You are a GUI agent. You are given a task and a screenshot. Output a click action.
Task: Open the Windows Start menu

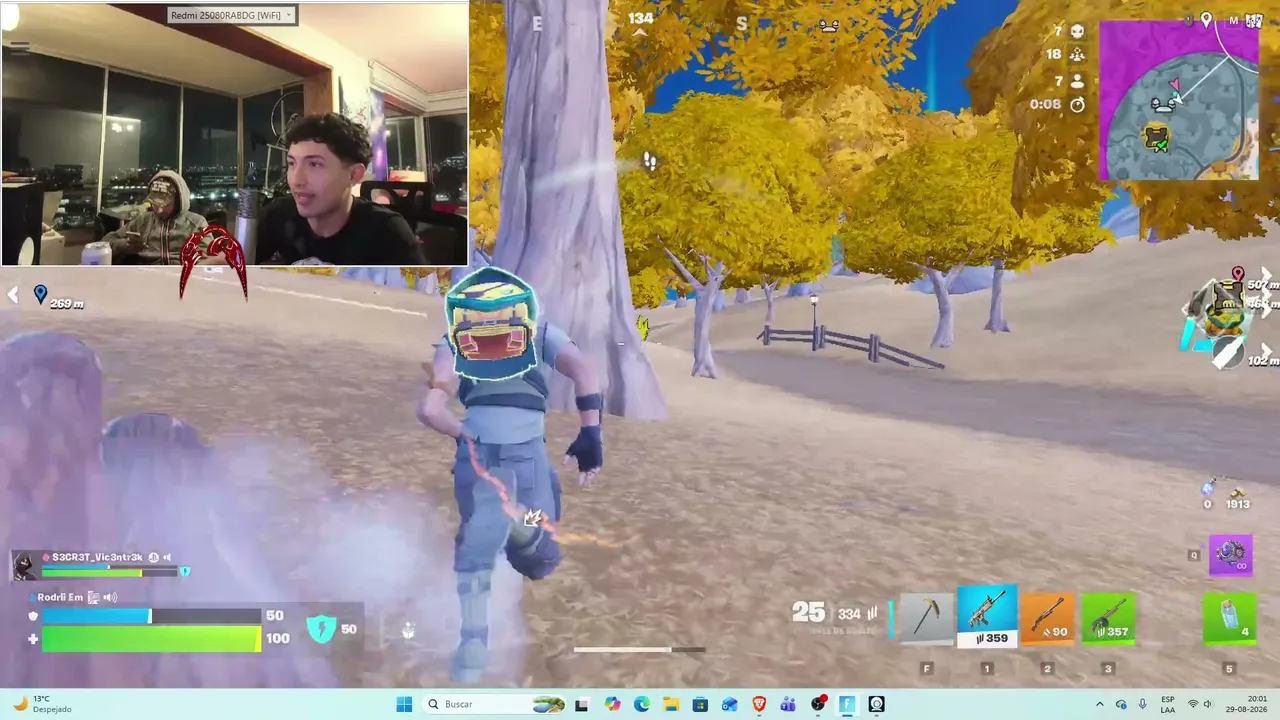coord(404,704)
